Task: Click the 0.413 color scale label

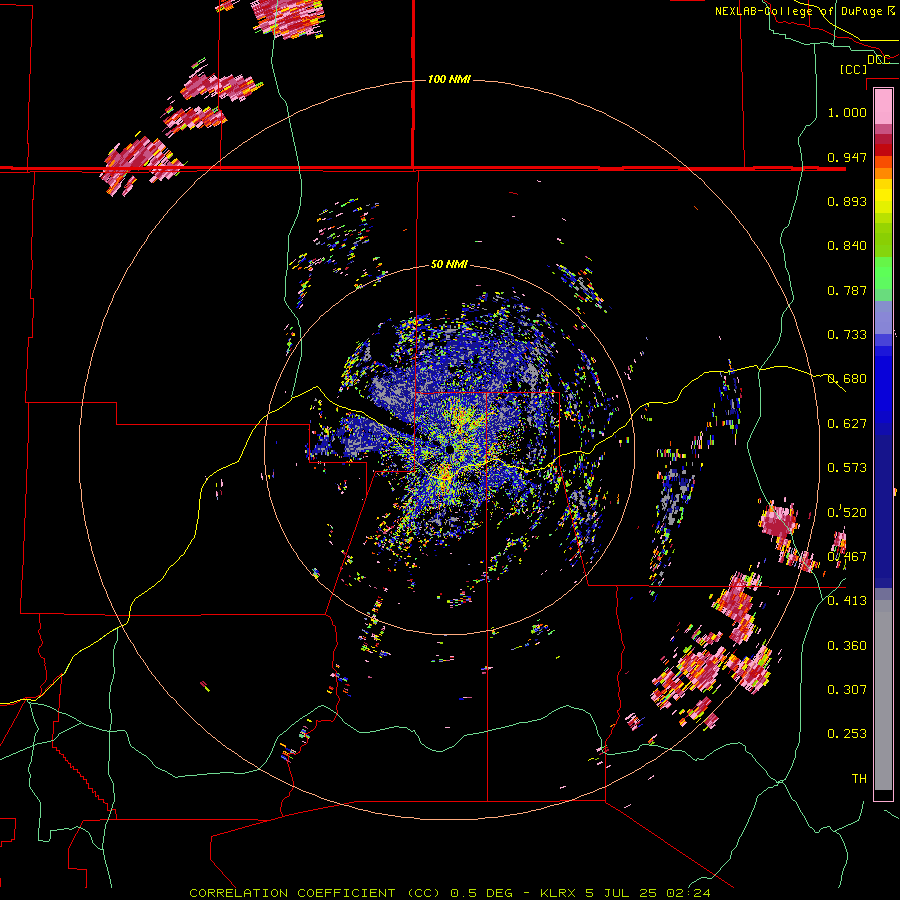Action: (847, 601)
